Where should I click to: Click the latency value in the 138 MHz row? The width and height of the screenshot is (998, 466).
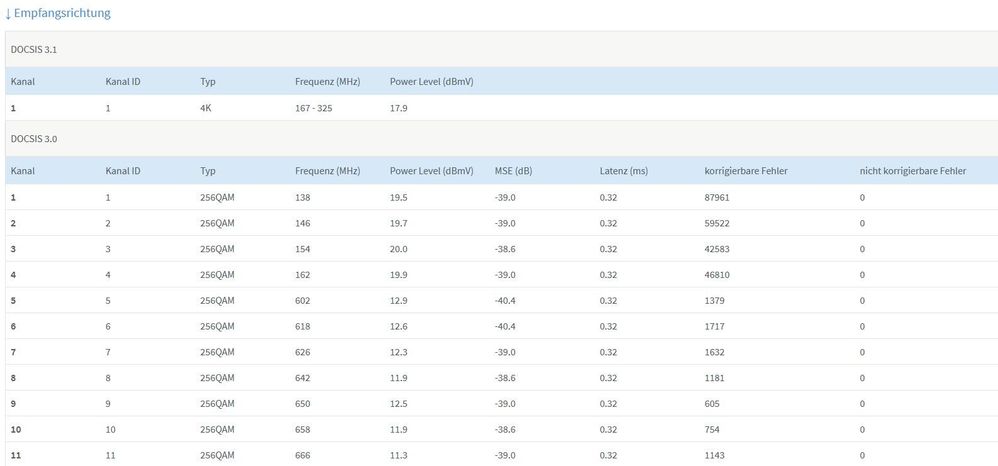tap(608, 197)
